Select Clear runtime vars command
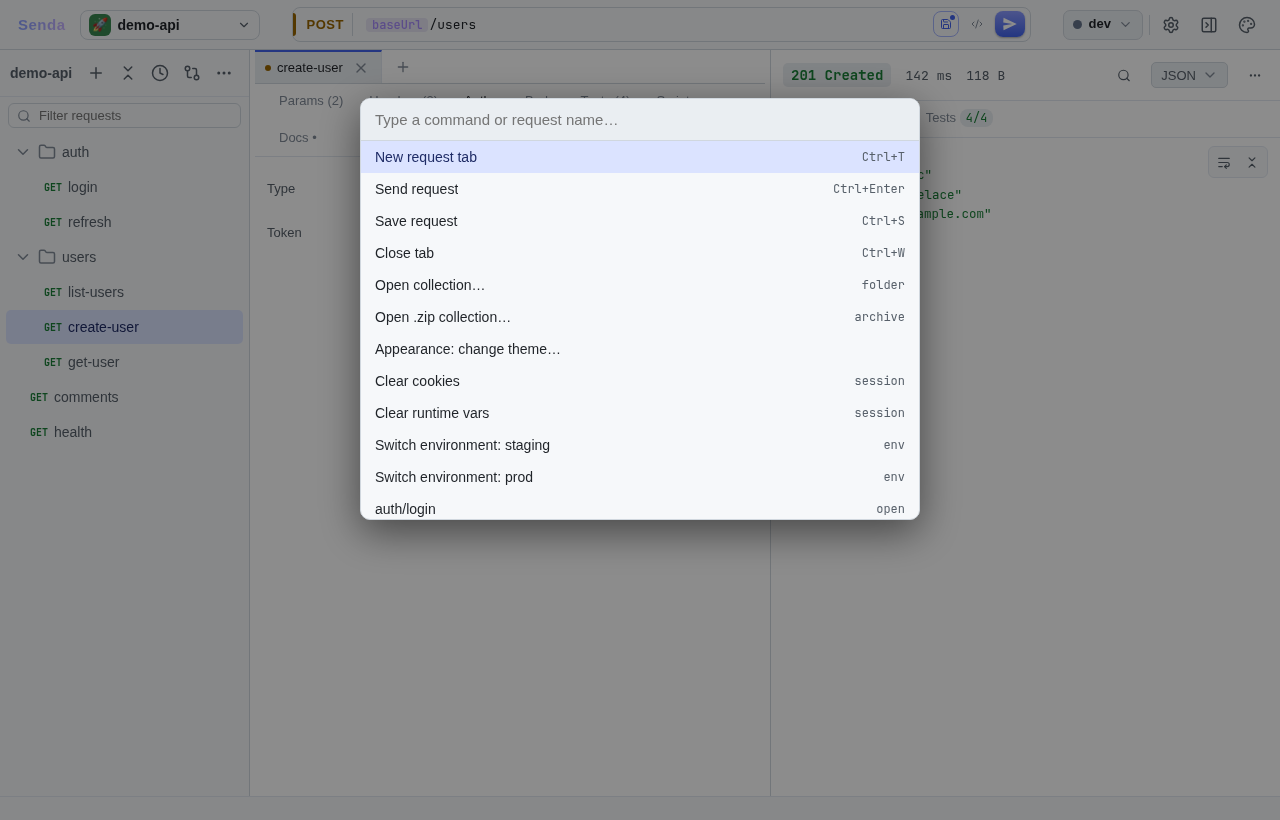Image resolution: width=1280 pixels, height=820 pixels. pos(640,413)
